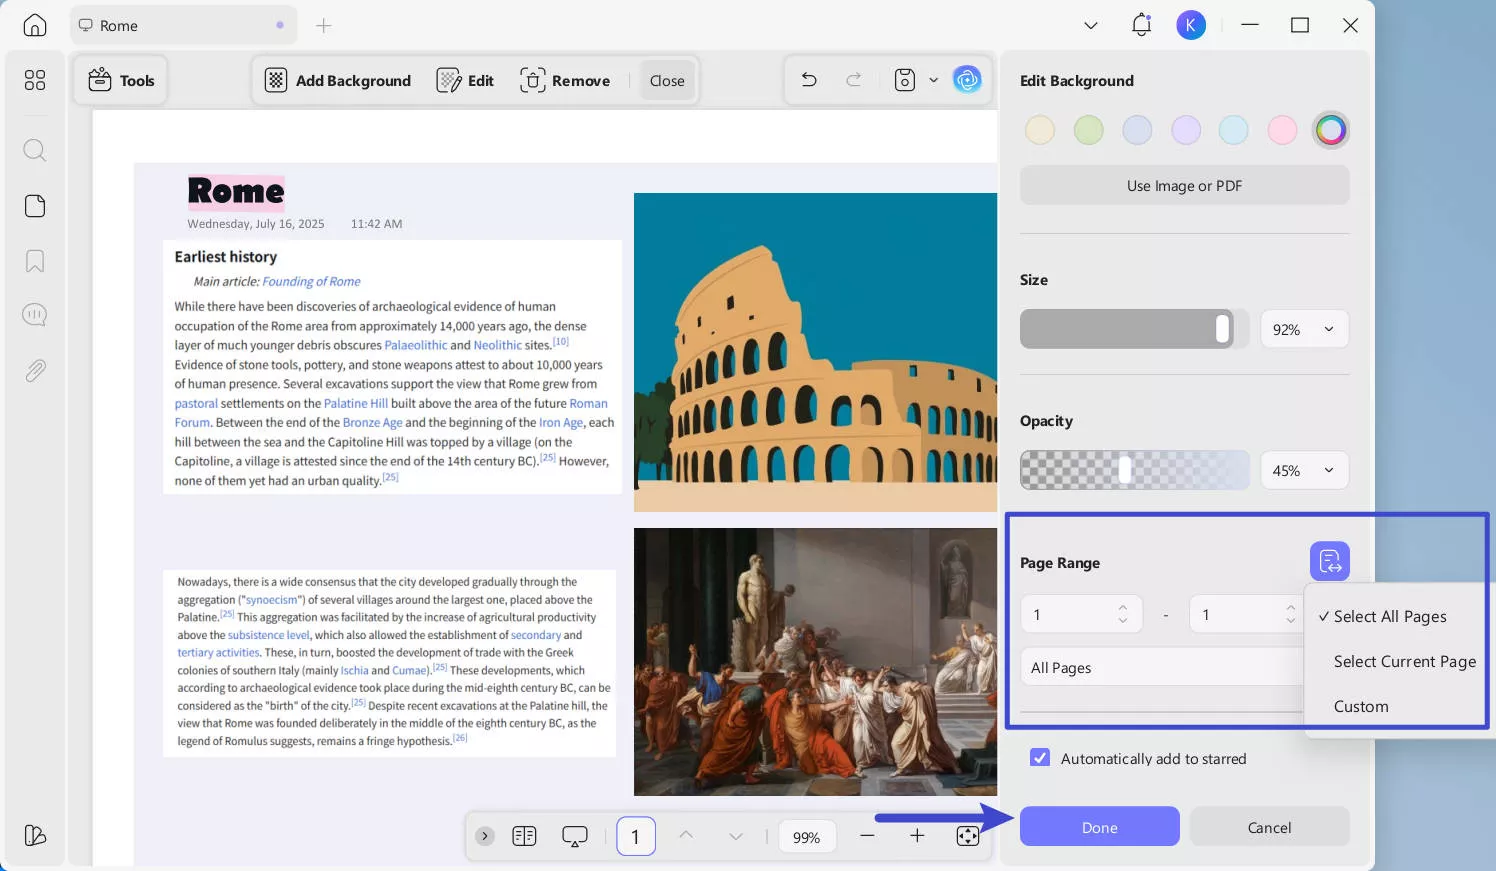
Task: Expand the tab list chevron in title bar
Action: point(1091,25)
